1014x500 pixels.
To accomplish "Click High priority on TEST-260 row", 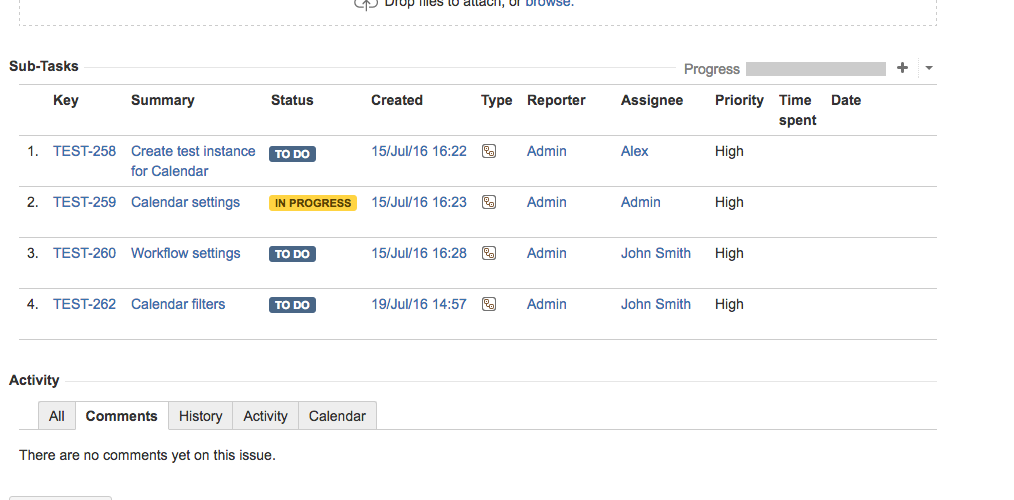I will coord(729,254).
